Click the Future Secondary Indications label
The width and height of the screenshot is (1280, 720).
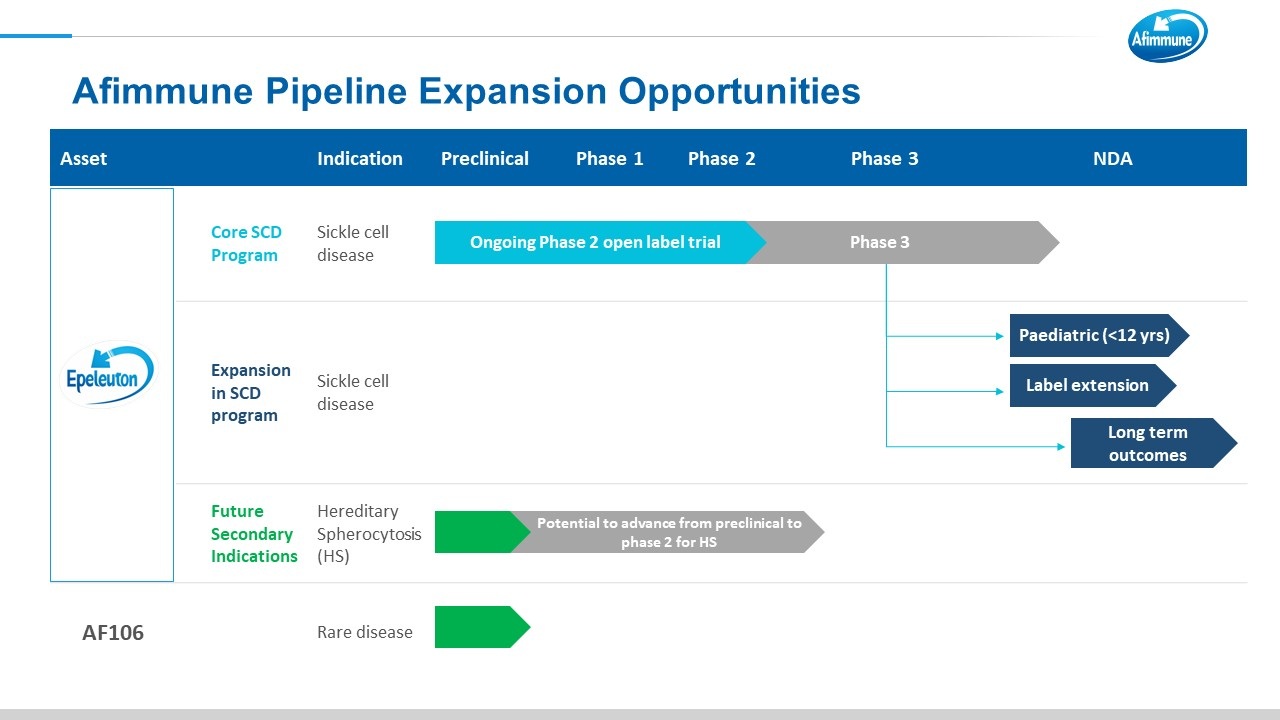(x=254, y=534)
